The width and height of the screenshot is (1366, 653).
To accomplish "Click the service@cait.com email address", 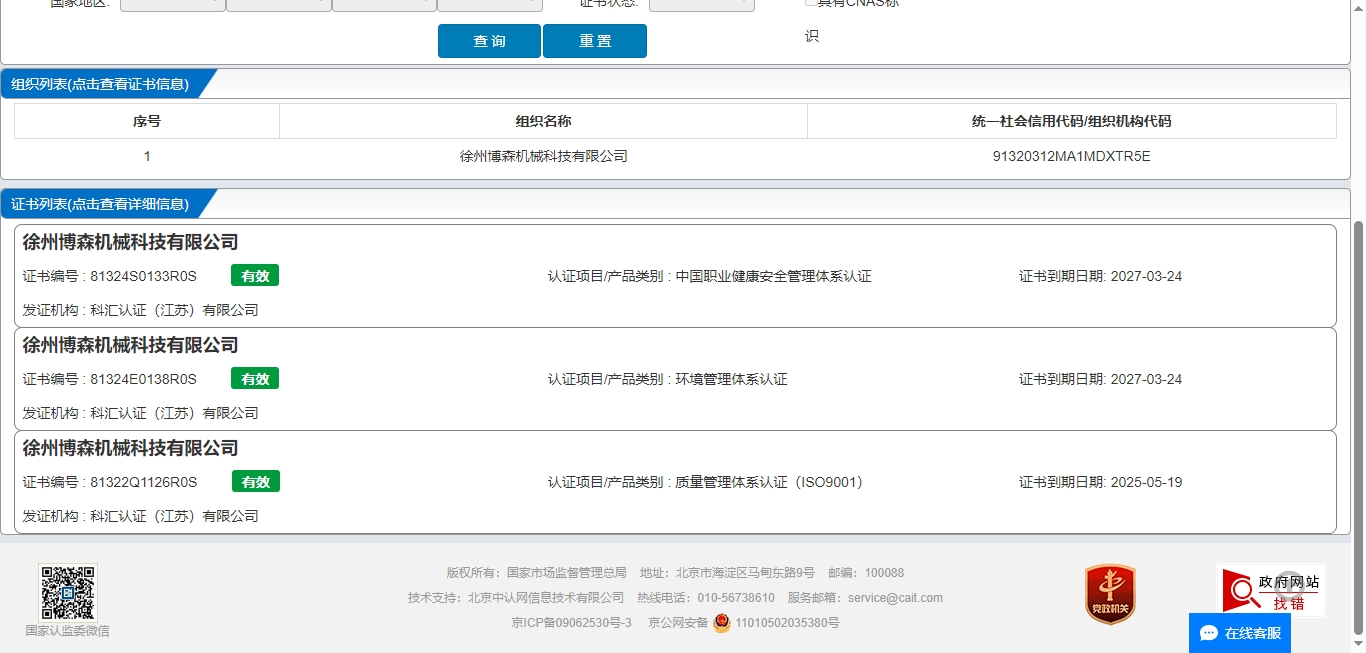I will click(895, 598).
